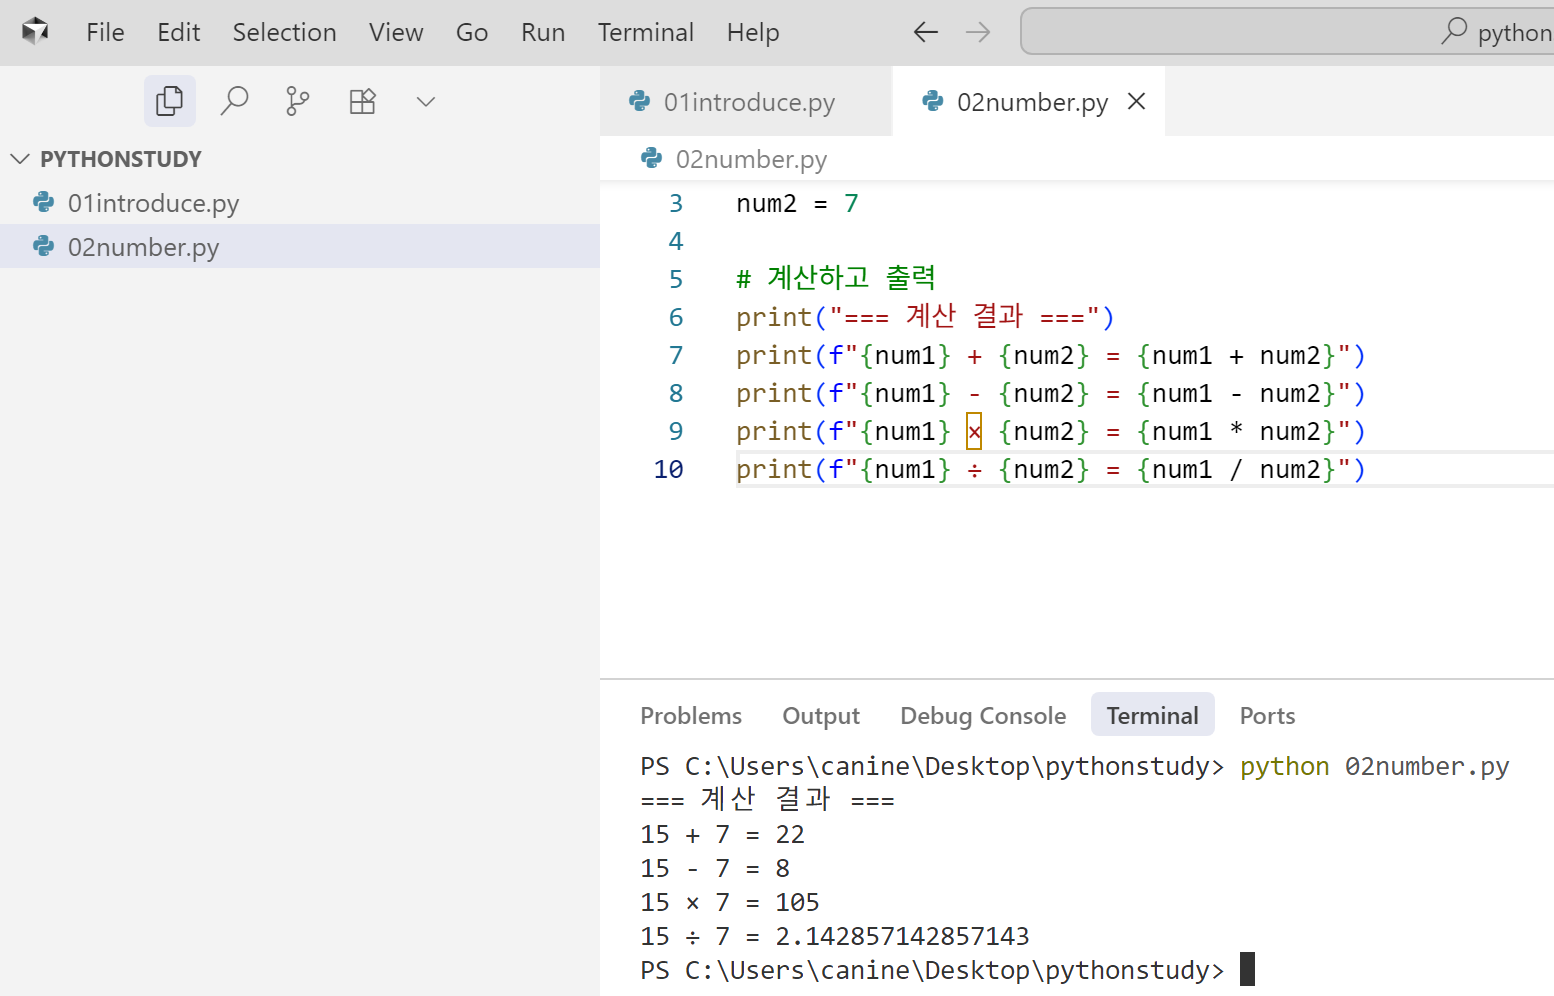This screenshot has width=1554, height=996.
Task: Switch to the 01introduce.py editor tab
Action: [x=746, y=102]
